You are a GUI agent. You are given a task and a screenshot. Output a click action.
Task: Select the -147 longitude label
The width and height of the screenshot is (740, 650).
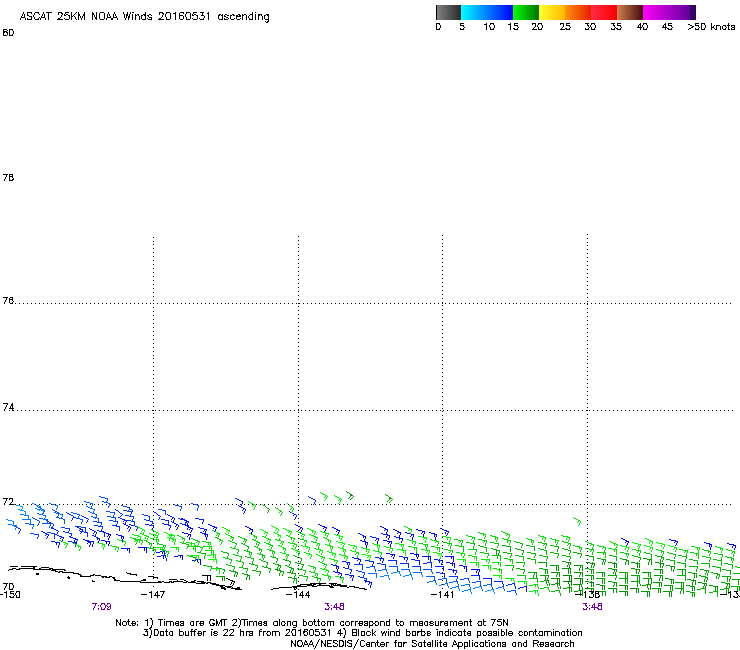[x=153, y=595]
